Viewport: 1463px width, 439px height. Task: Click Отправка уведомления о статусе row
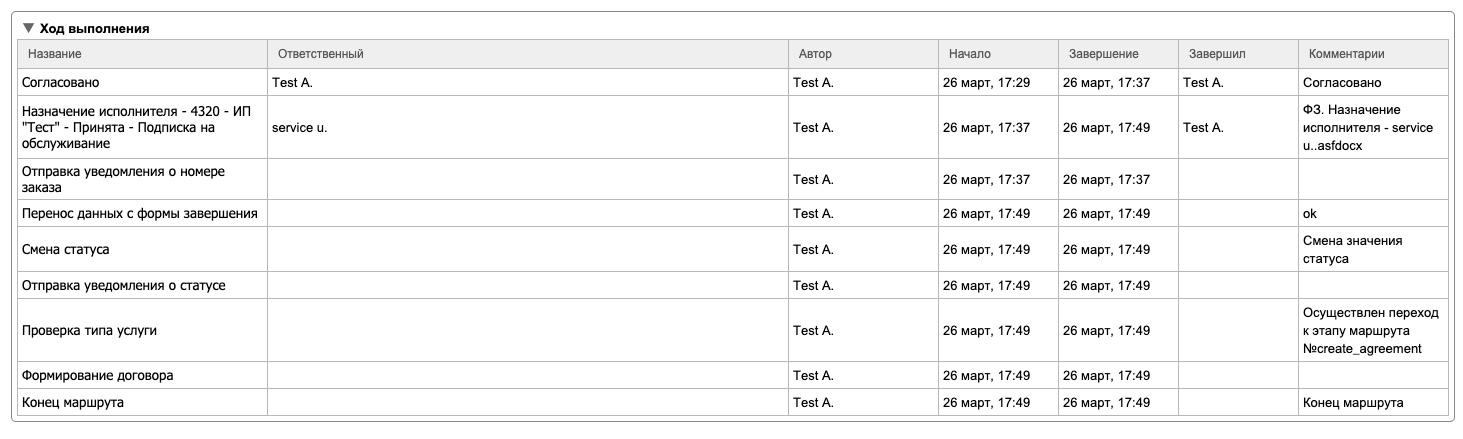pyautogui.click(x=124, y=285)
